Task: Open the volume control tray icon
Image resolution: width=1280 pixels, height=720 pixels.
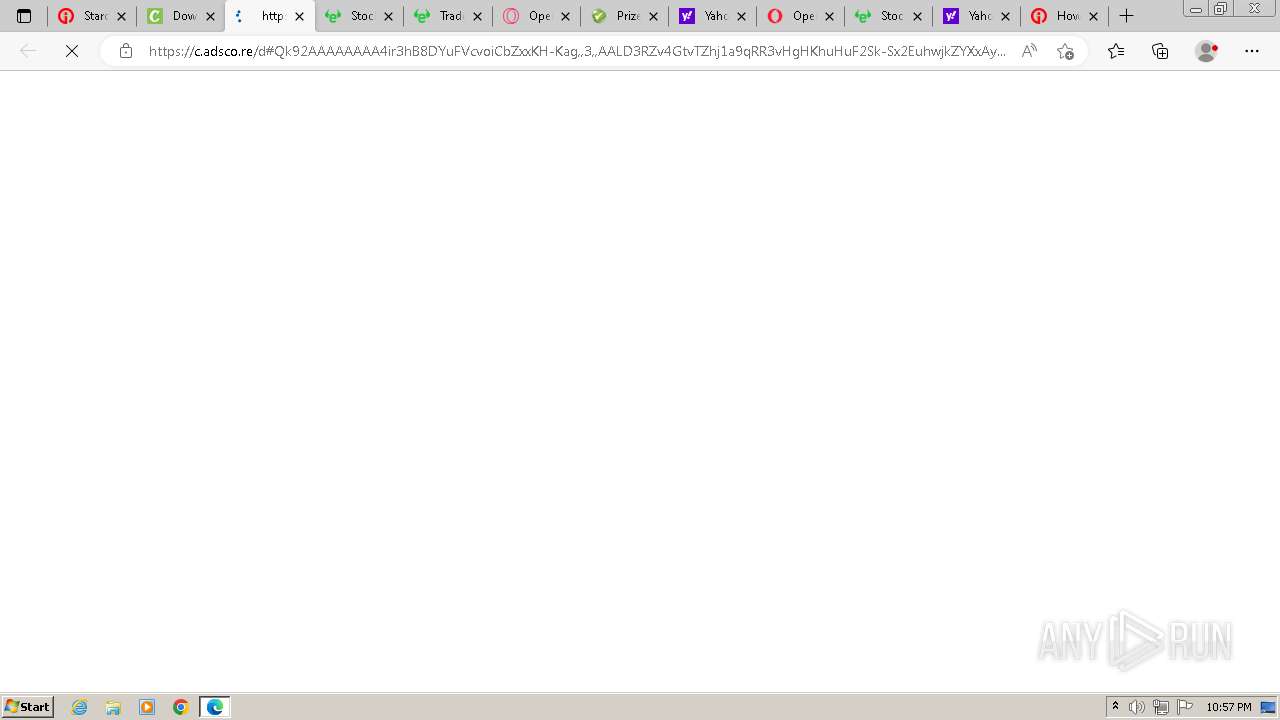Action: click(x=1137, y=707)
